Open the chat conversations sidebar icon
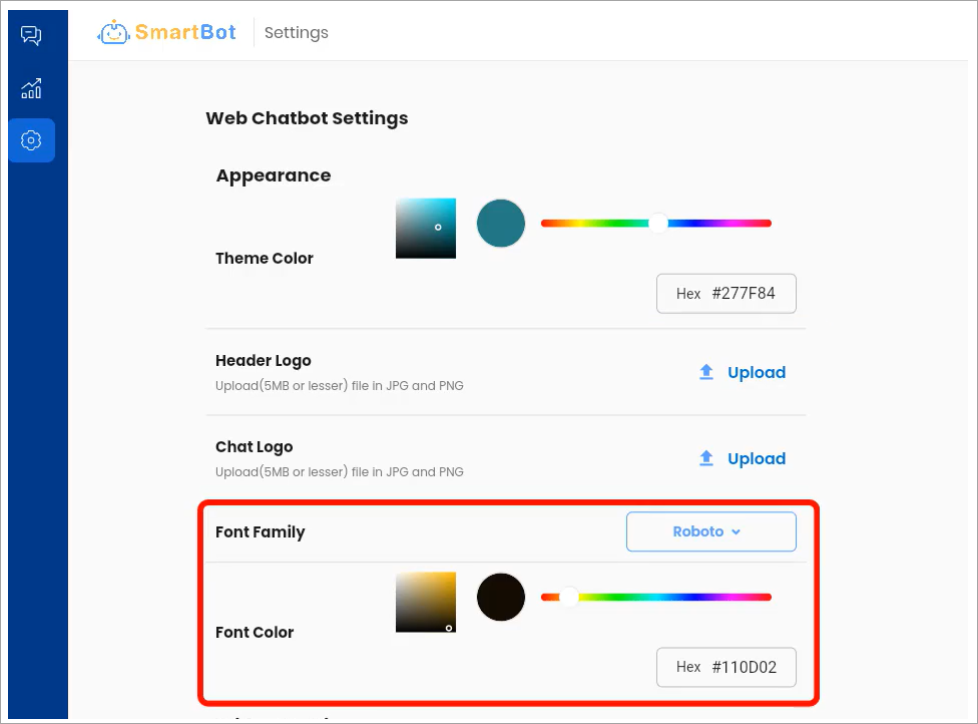Image resolution: width=978 pixels, height=724 pixels. point(31,36)
